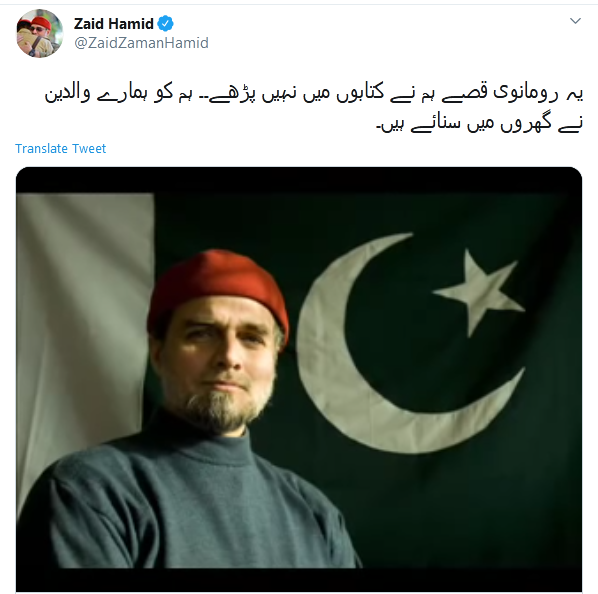The image size is (598, 594).
Task: Click the first line of Urdu tweet text
Action: point(314,93)
